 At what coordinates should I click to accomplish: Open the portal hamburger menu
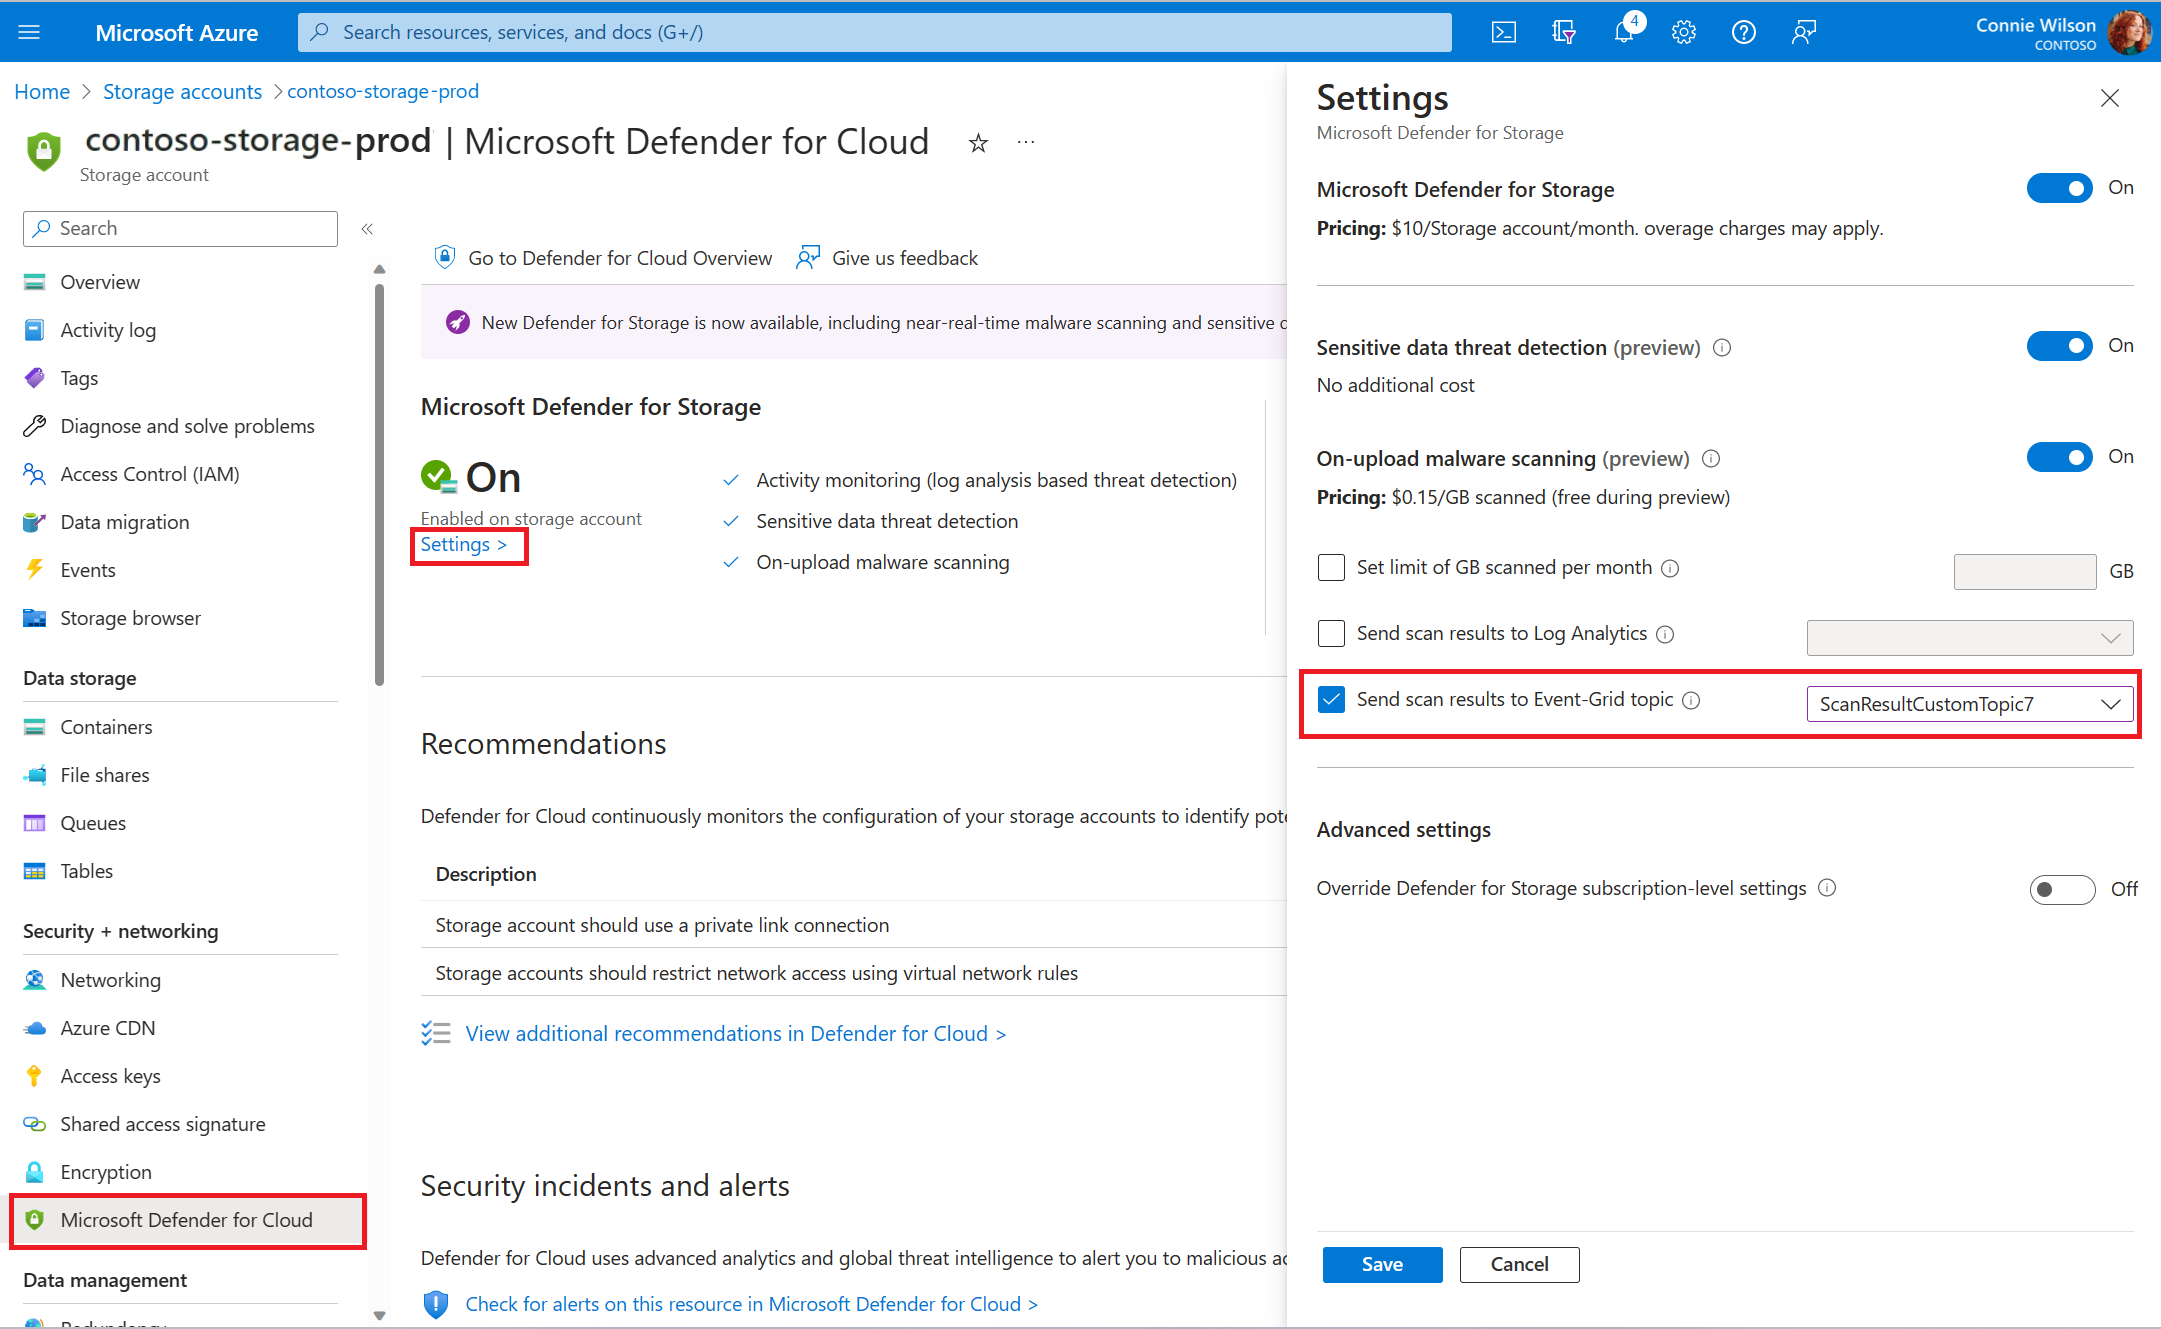click(x=29, y=32)
